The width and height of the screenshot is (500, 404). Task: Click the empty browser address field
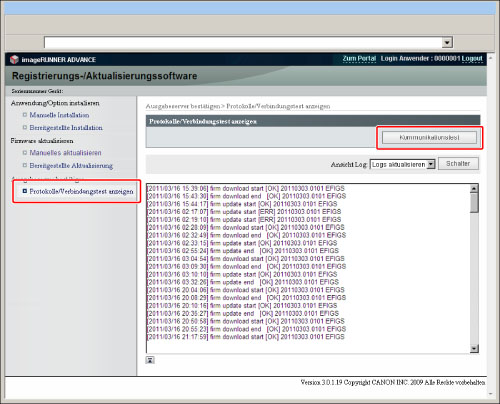click(243, 42)
